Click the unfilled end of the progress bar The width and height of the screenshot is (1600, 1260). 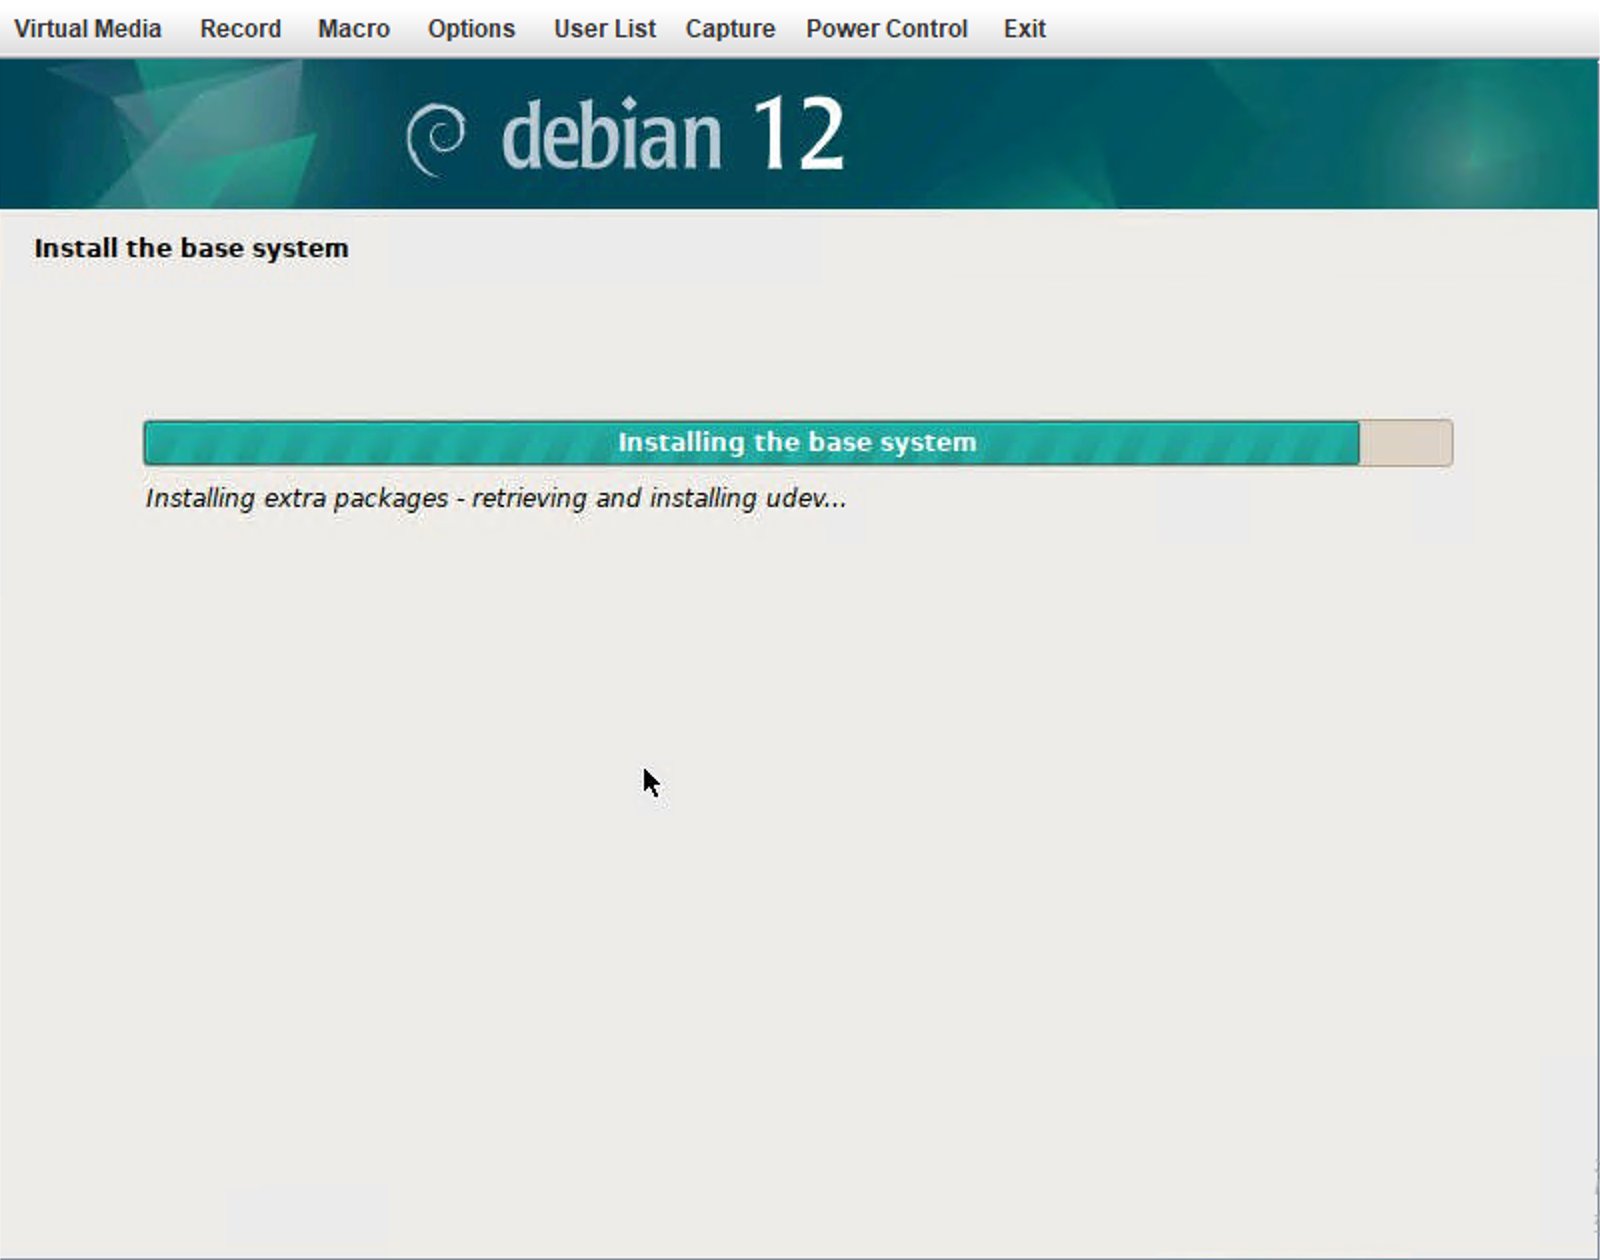[1405, 443]
